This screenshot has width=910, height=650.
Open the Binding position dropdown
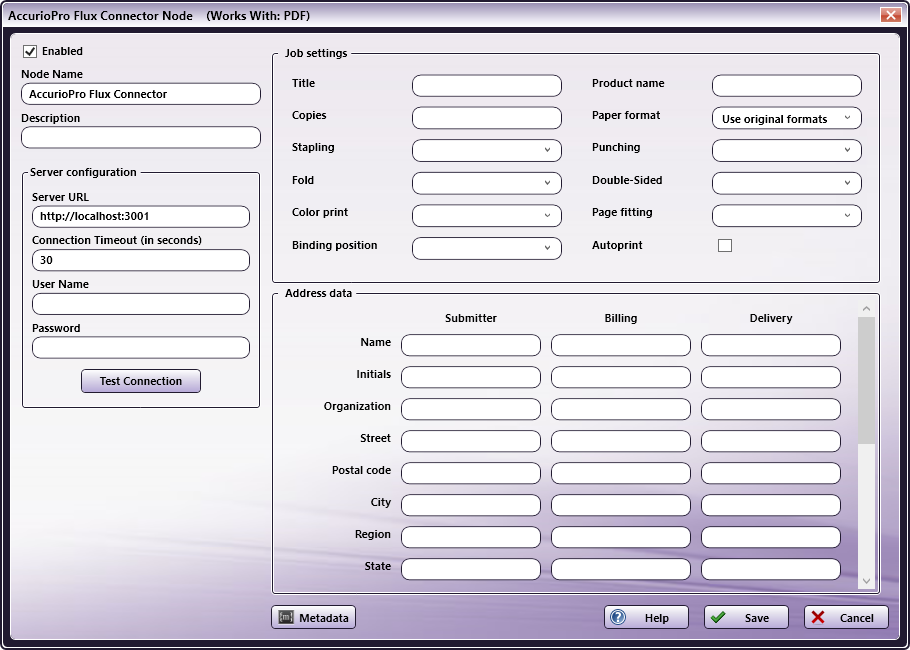coord(487,248)
